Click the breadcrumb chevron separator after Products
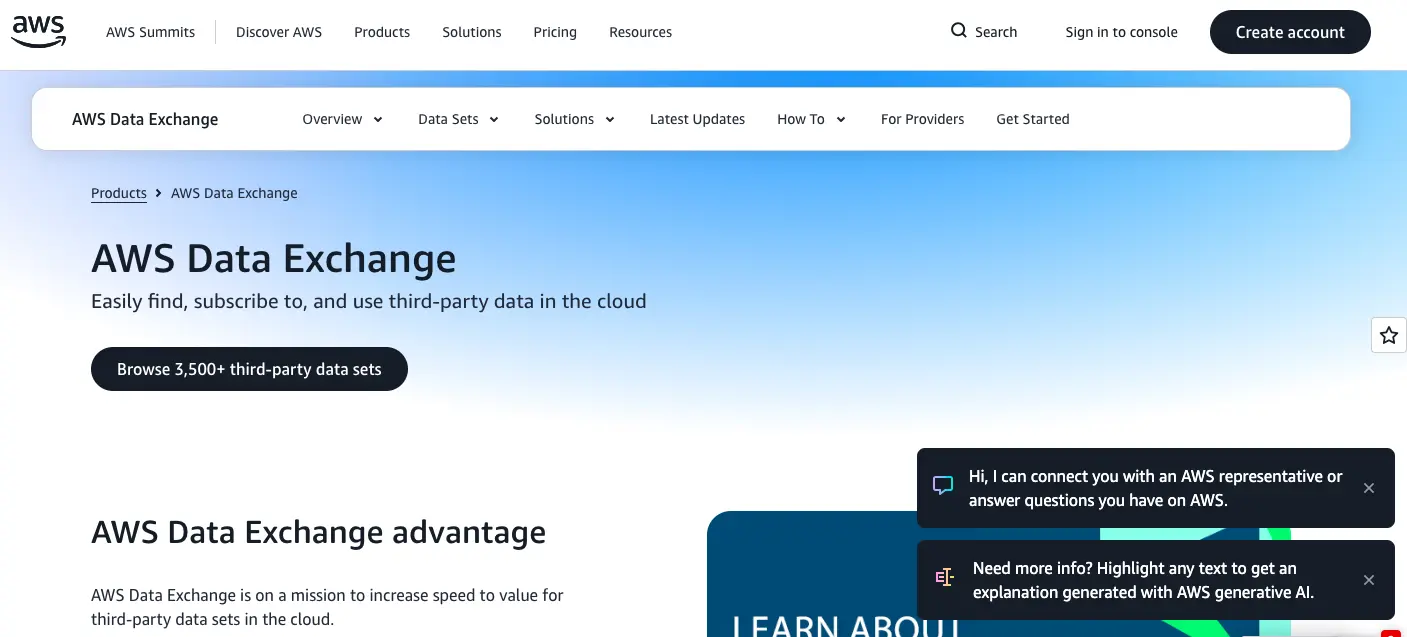This screenshot has height=637, width=1407. coord(158,193)
